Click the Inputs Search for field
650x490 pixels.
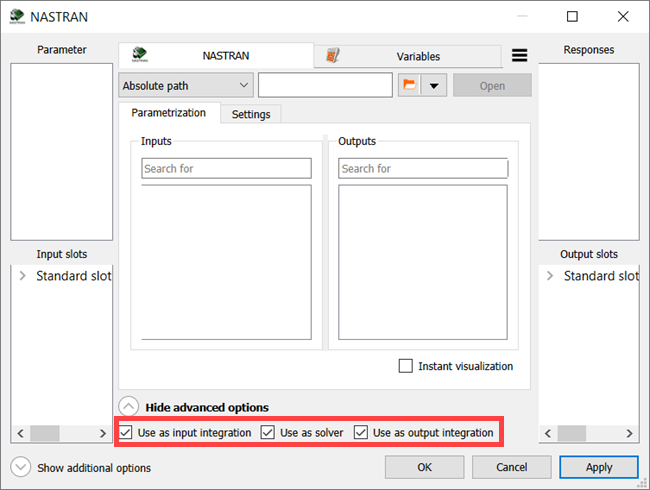tap(226, 168)
